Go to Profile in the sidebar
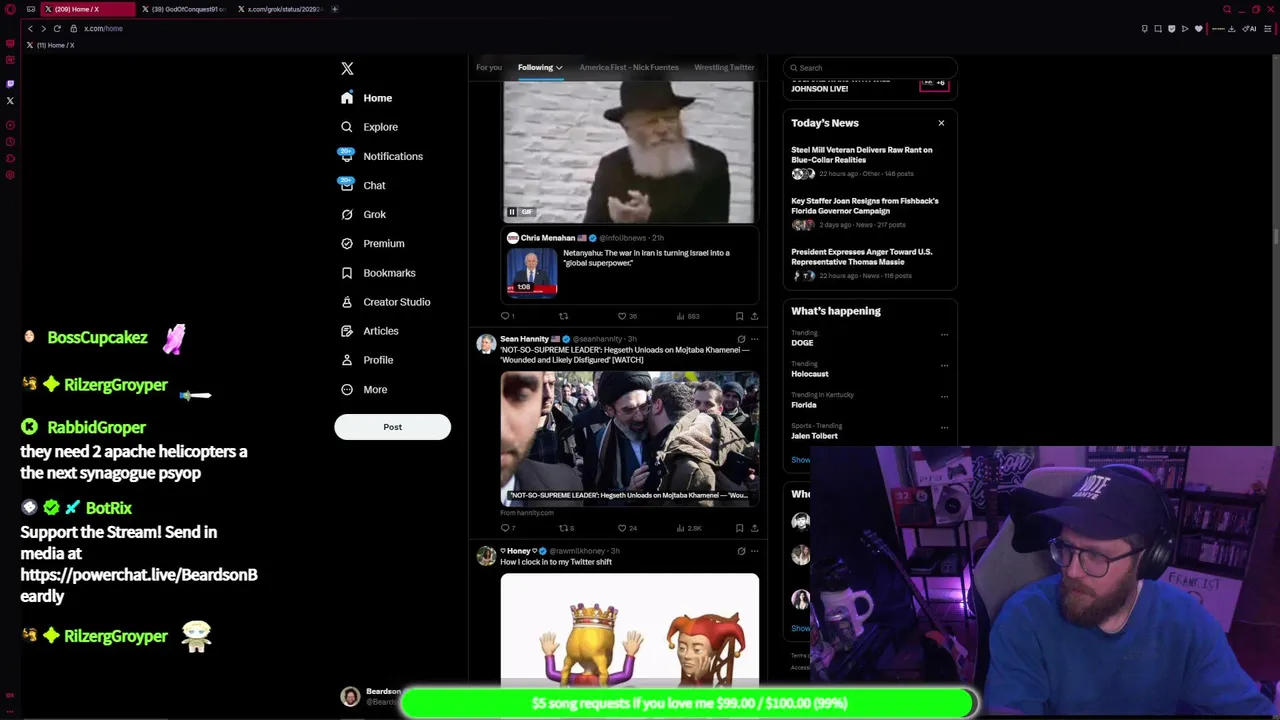 366,360
